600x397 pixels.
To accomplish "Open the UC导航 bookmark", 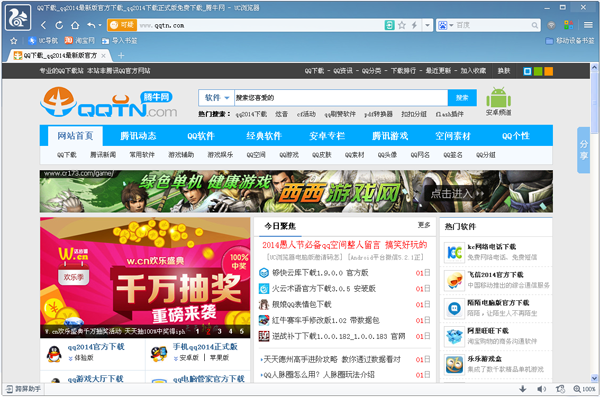I will tap(43, 41).
